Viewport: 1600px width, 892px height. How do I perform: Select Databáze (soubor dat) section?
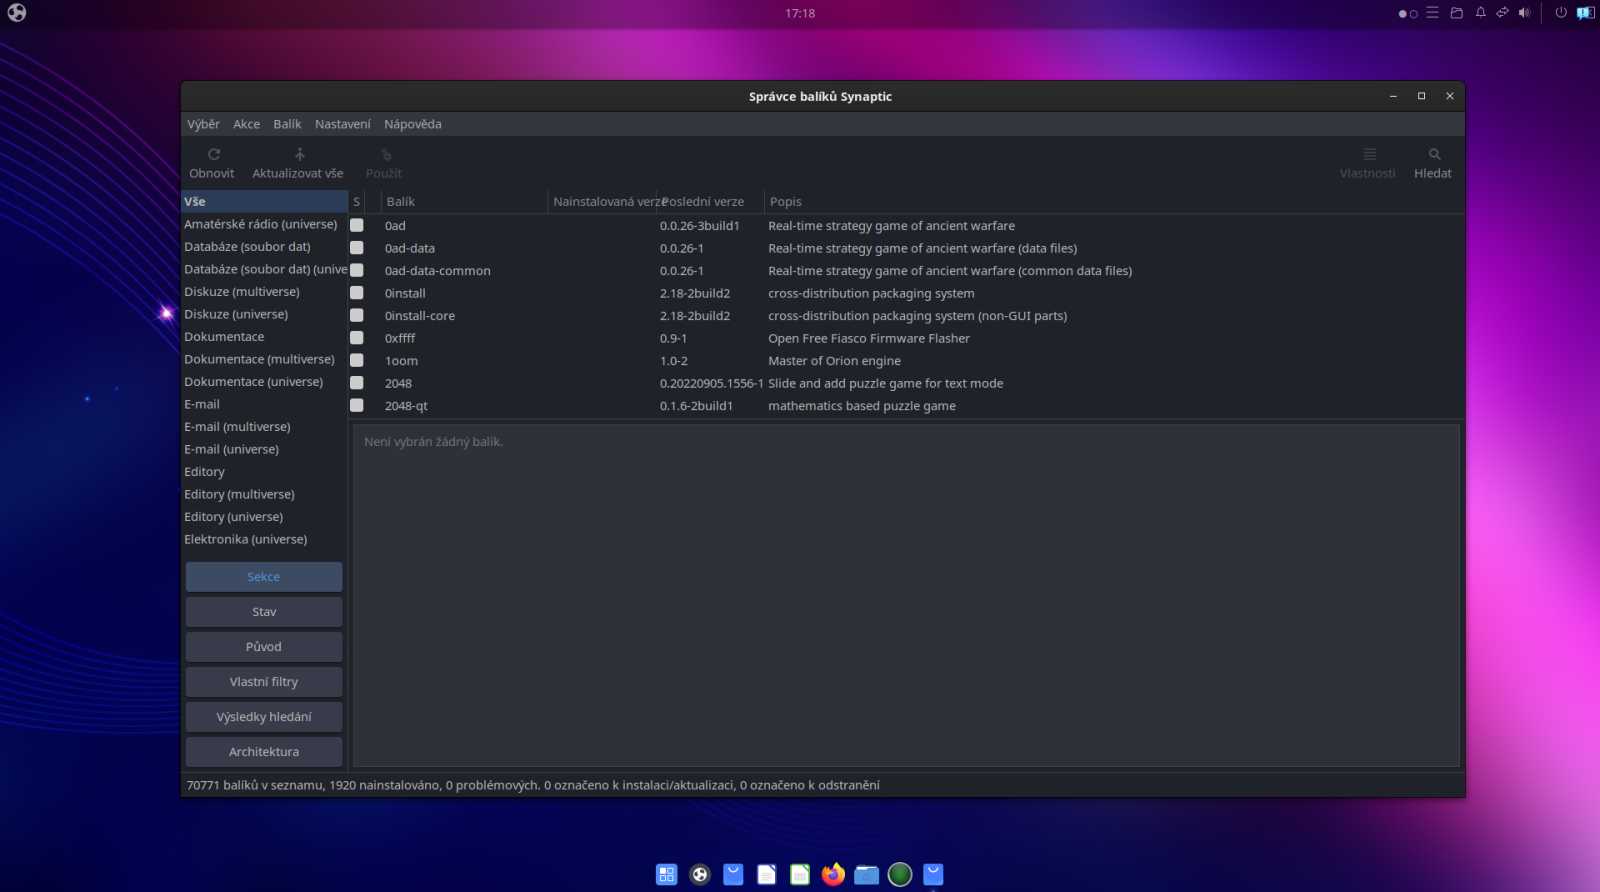264,247
